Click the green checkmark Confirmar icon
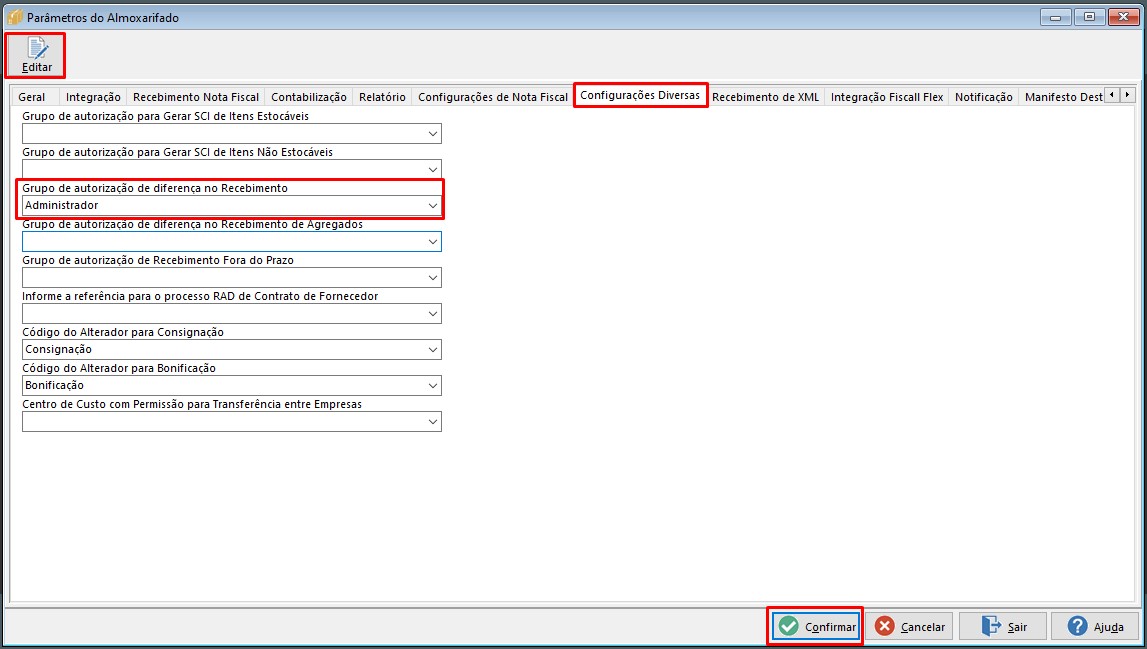Image resolution: width=1147 pixels, height=649 pixels. coord(789,626)
